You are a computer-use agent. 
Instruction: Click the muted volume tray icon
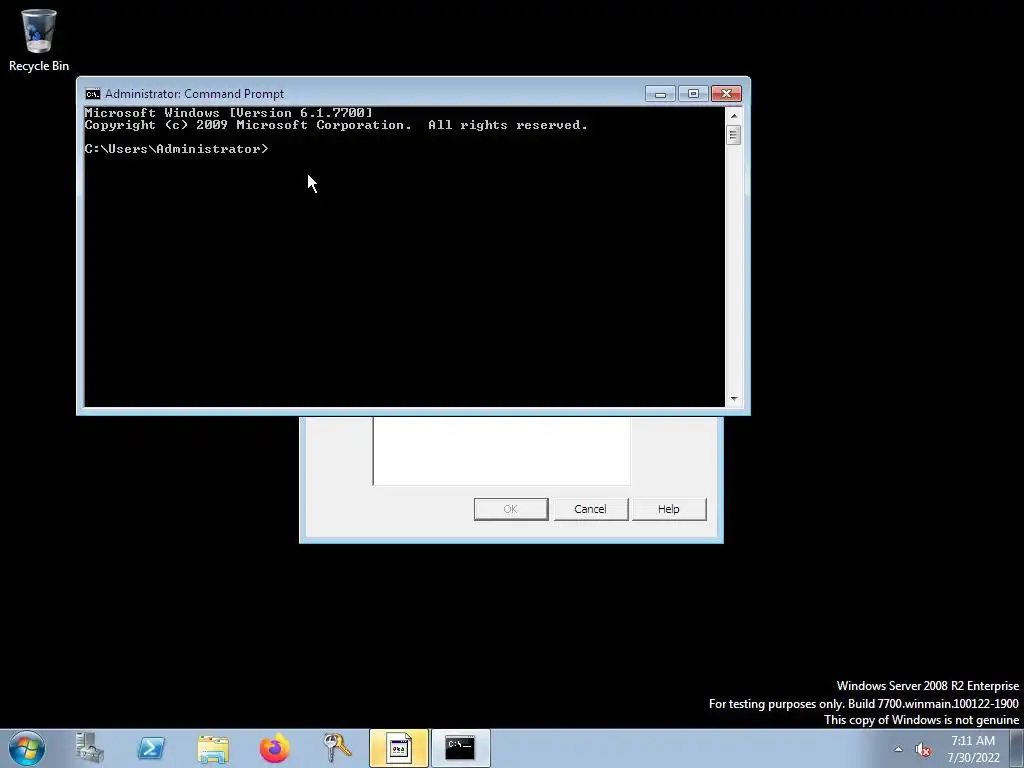pyautogui.click(x=922, y=749)
